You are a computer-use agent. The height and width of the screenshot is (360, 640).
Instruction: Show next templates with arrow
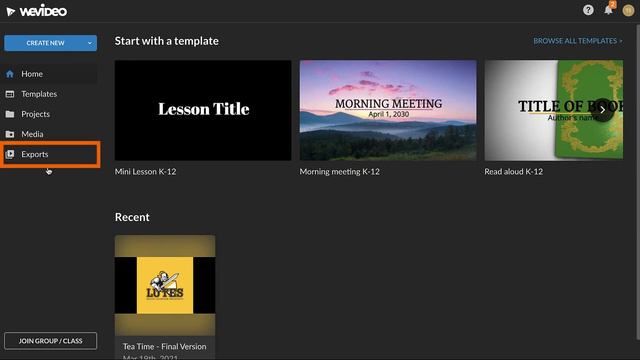point(602,110)
